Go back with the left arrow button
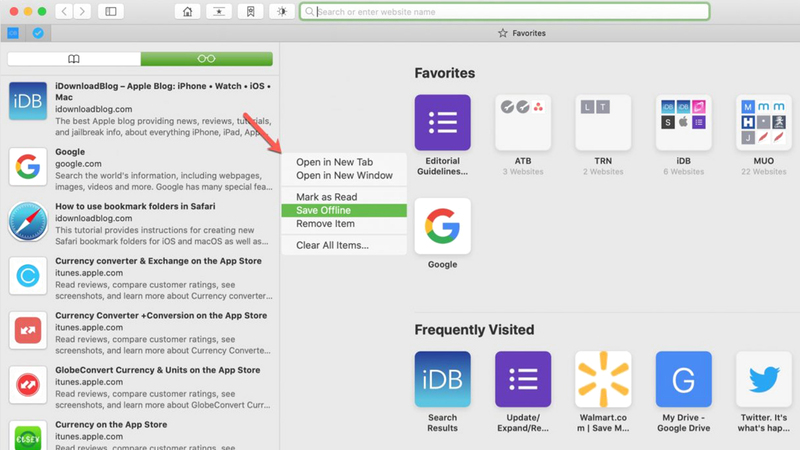This screenshot has width=800, height=450. (64, 12)
